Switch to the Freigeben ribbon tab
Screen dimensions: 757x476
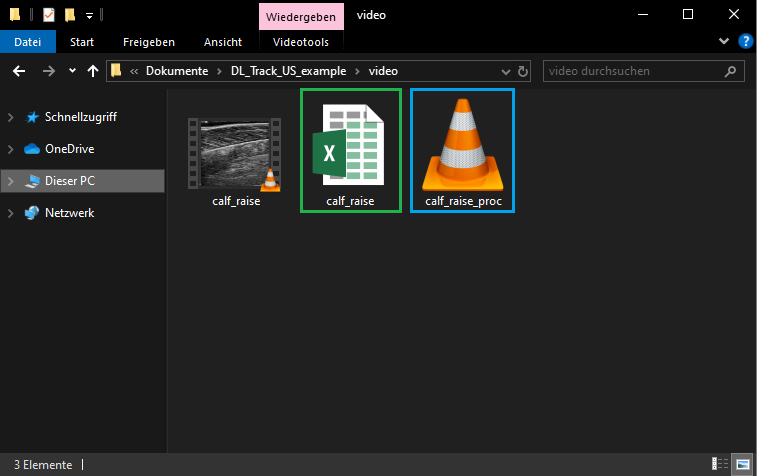(149, 42)
